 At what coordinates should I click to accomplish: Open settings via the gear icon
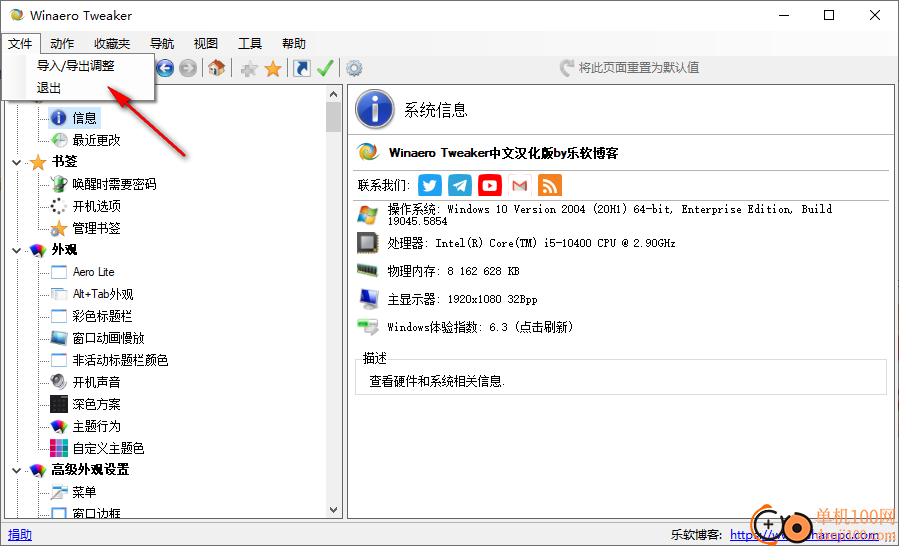tap(354, 68)
